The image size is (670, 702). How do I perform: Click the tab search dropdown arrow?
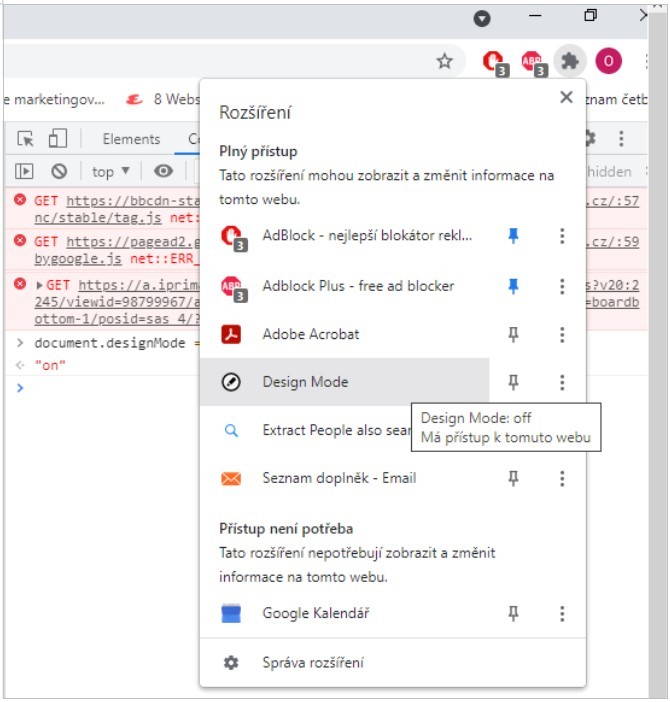click(x=482, y=18)
